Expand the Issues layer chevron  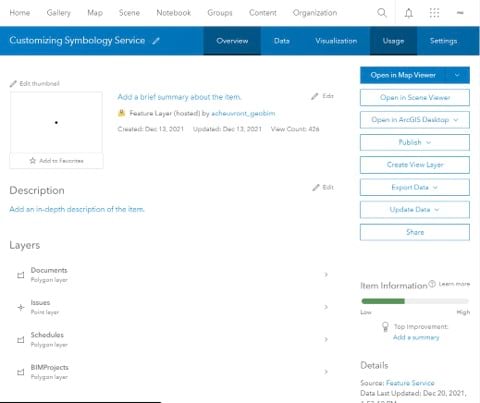pos(326,307)
